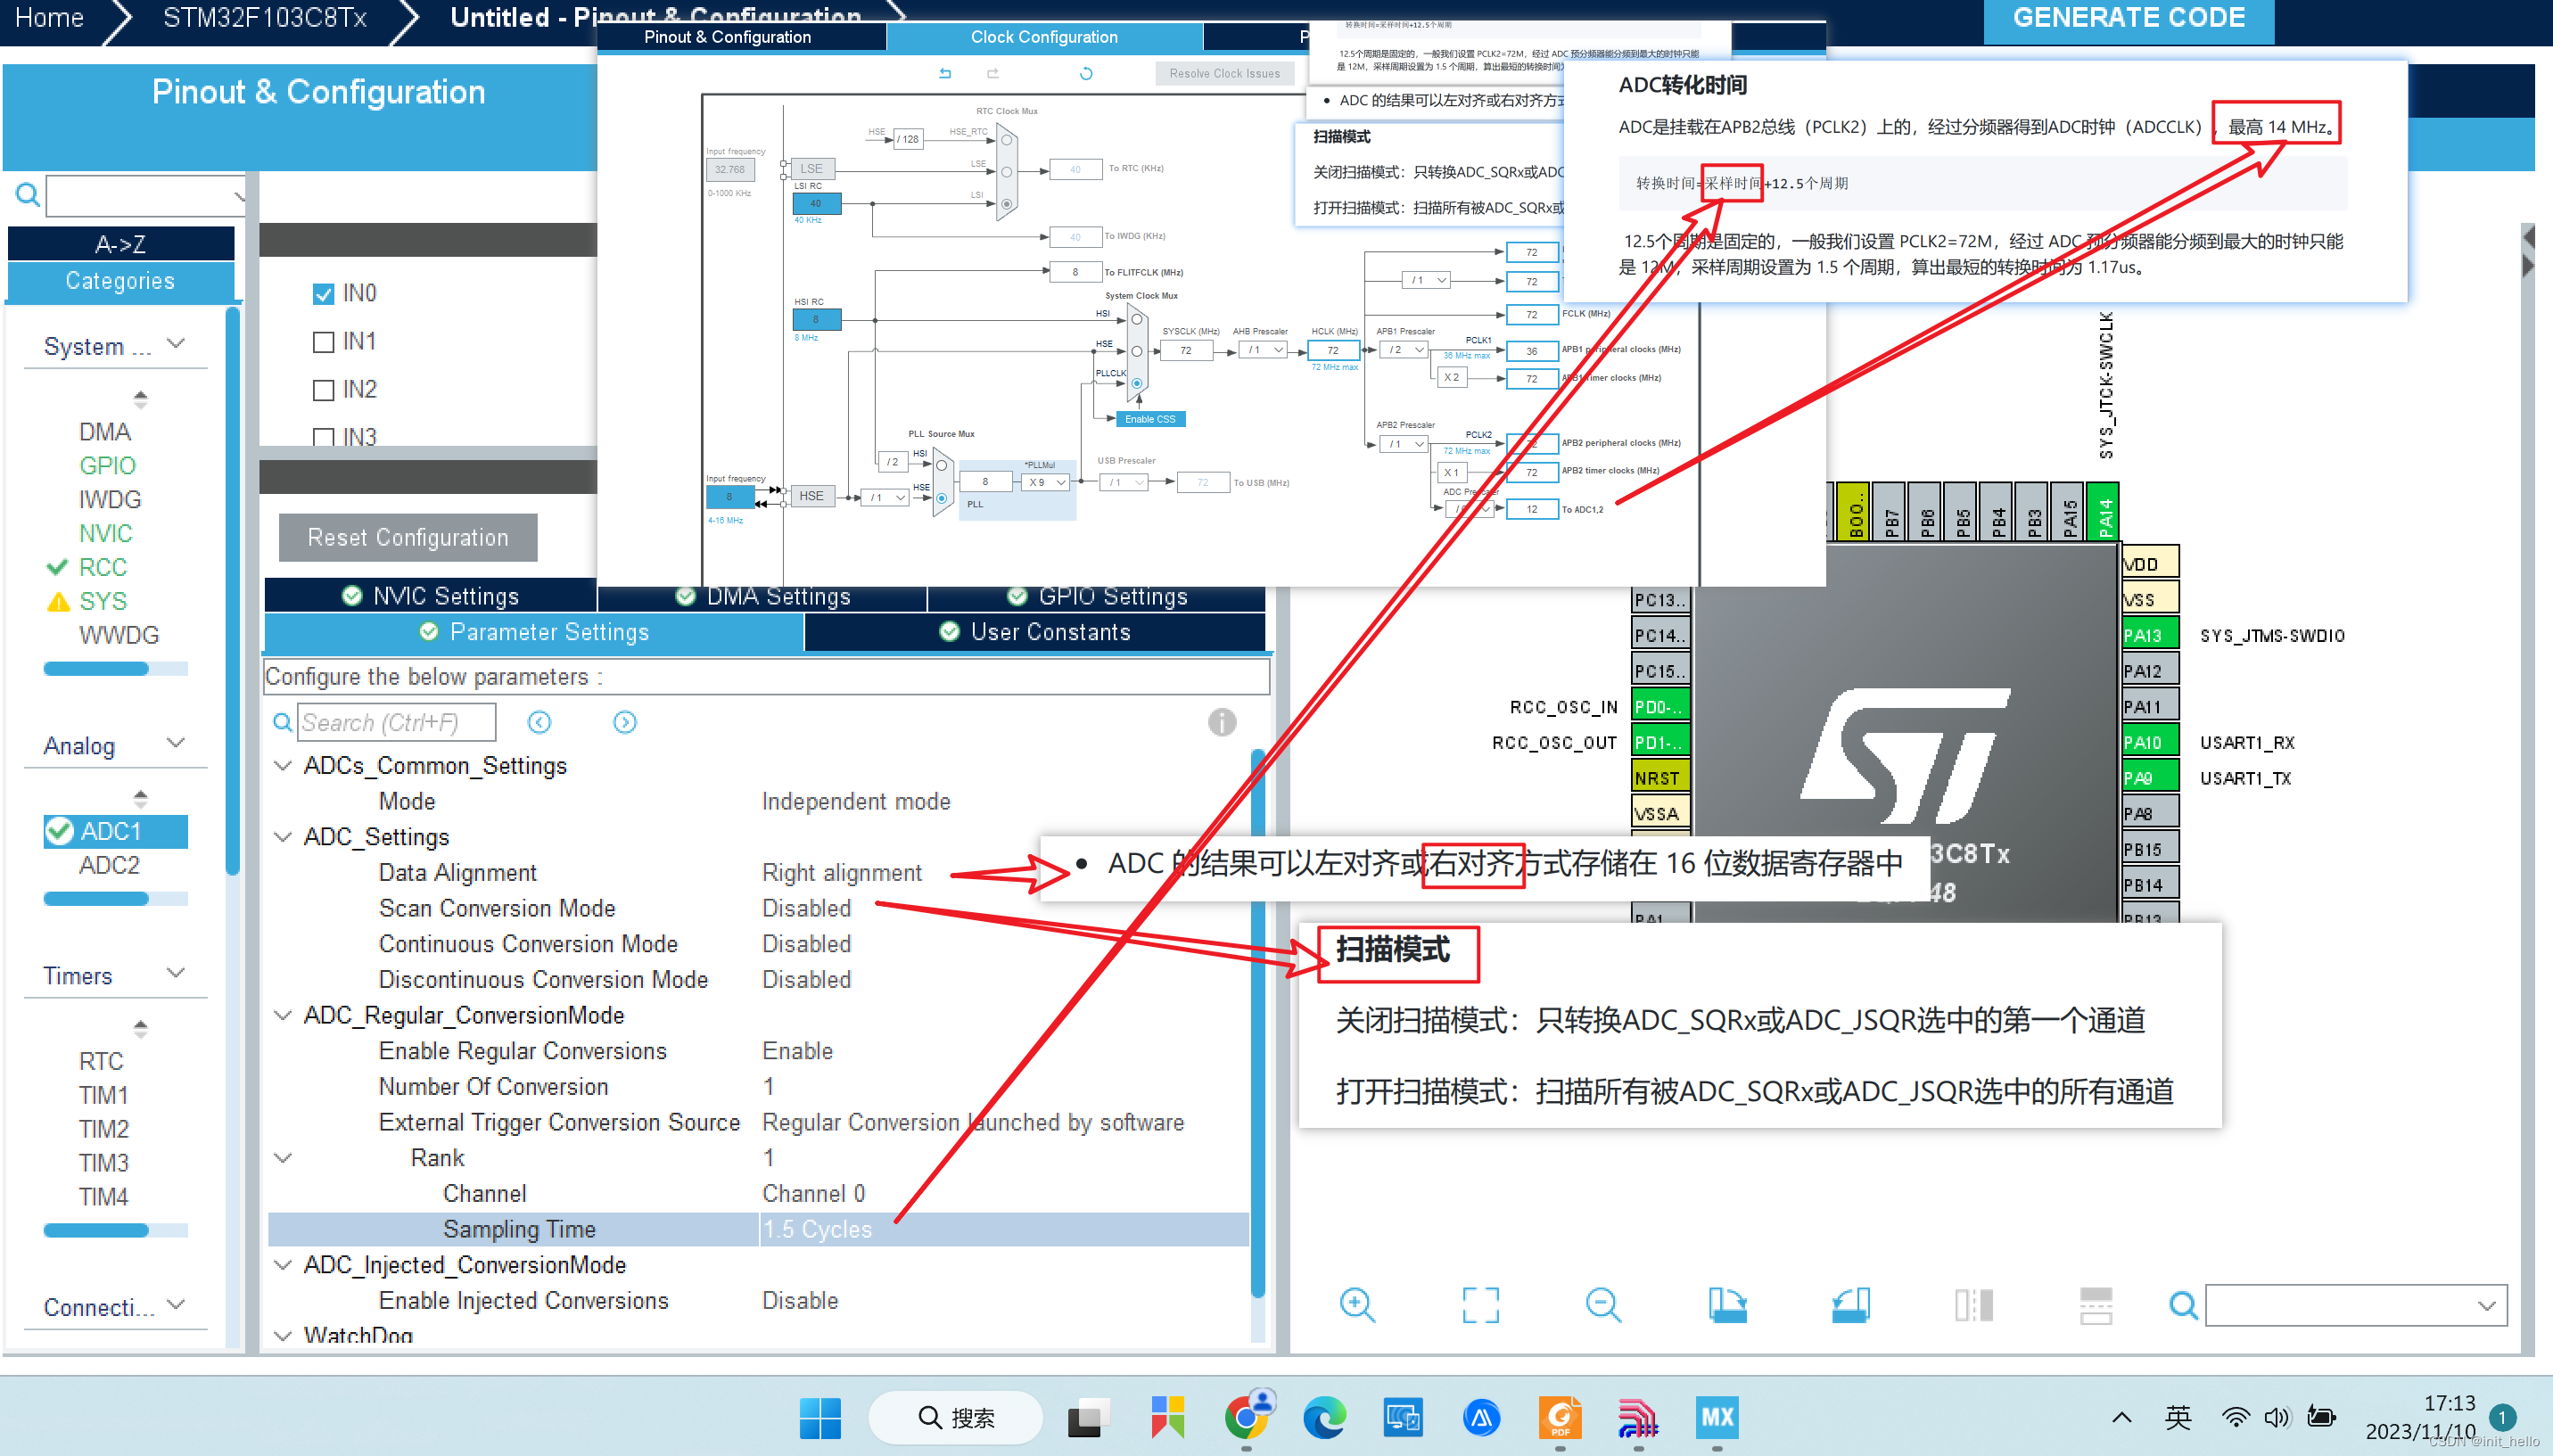Uncheck the IN0 channel checkbox
The height and width of the screenshot is (1456, 2553).
tap(323, 294)
